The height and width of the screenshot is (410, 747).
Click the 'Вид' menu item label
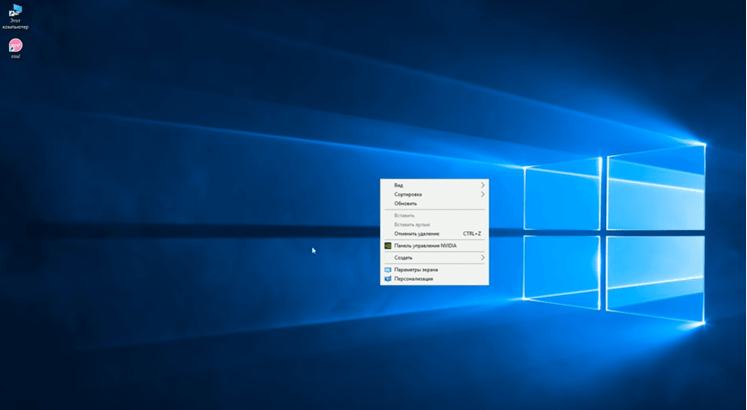tap(399, 185)
